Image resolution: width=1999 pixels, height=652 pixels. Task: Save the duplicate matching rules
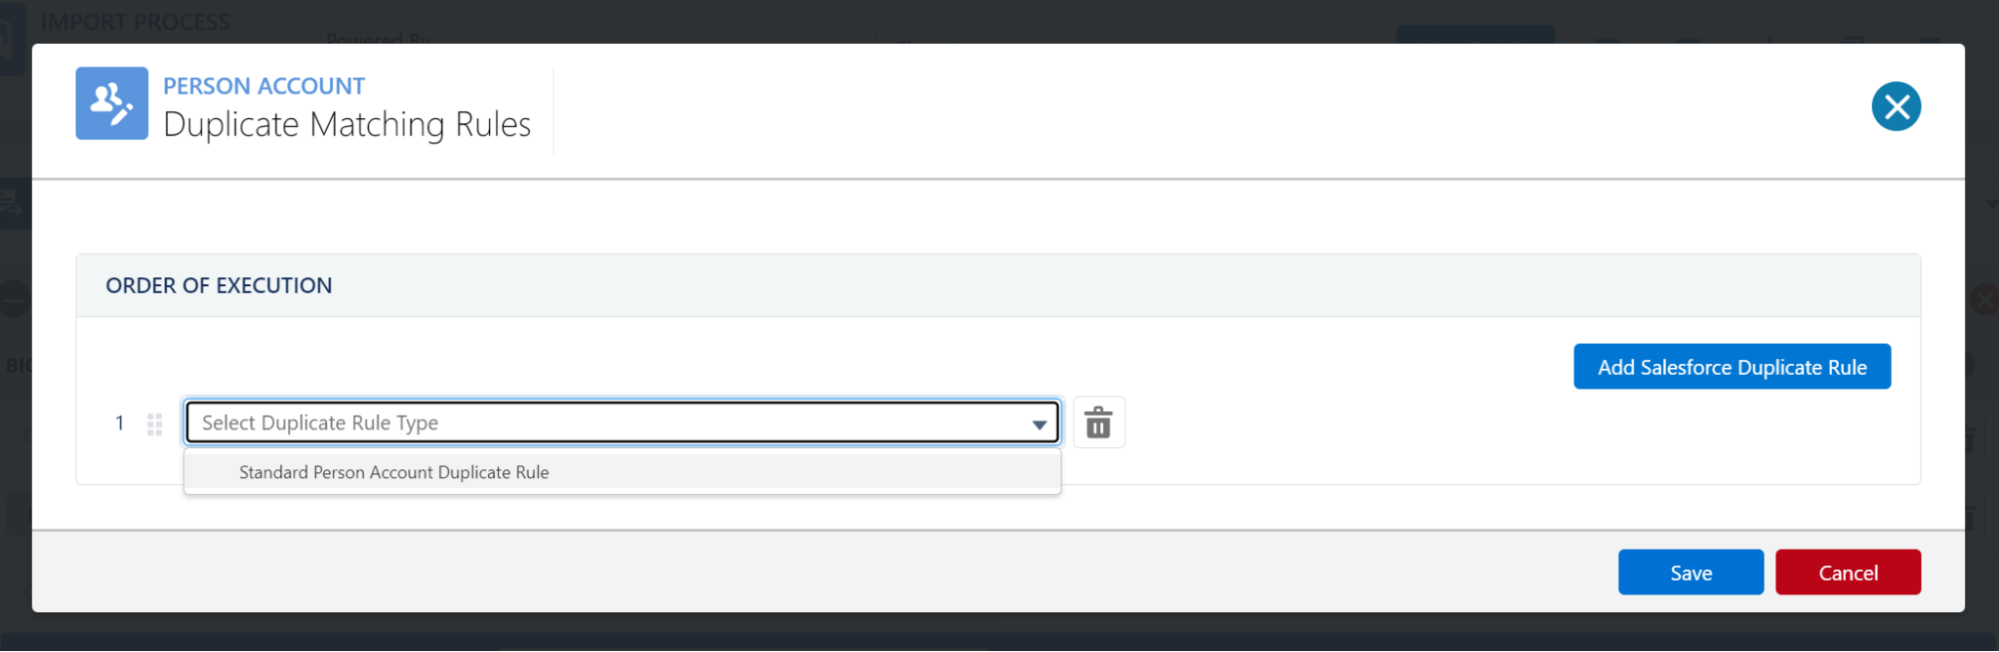1690,573
